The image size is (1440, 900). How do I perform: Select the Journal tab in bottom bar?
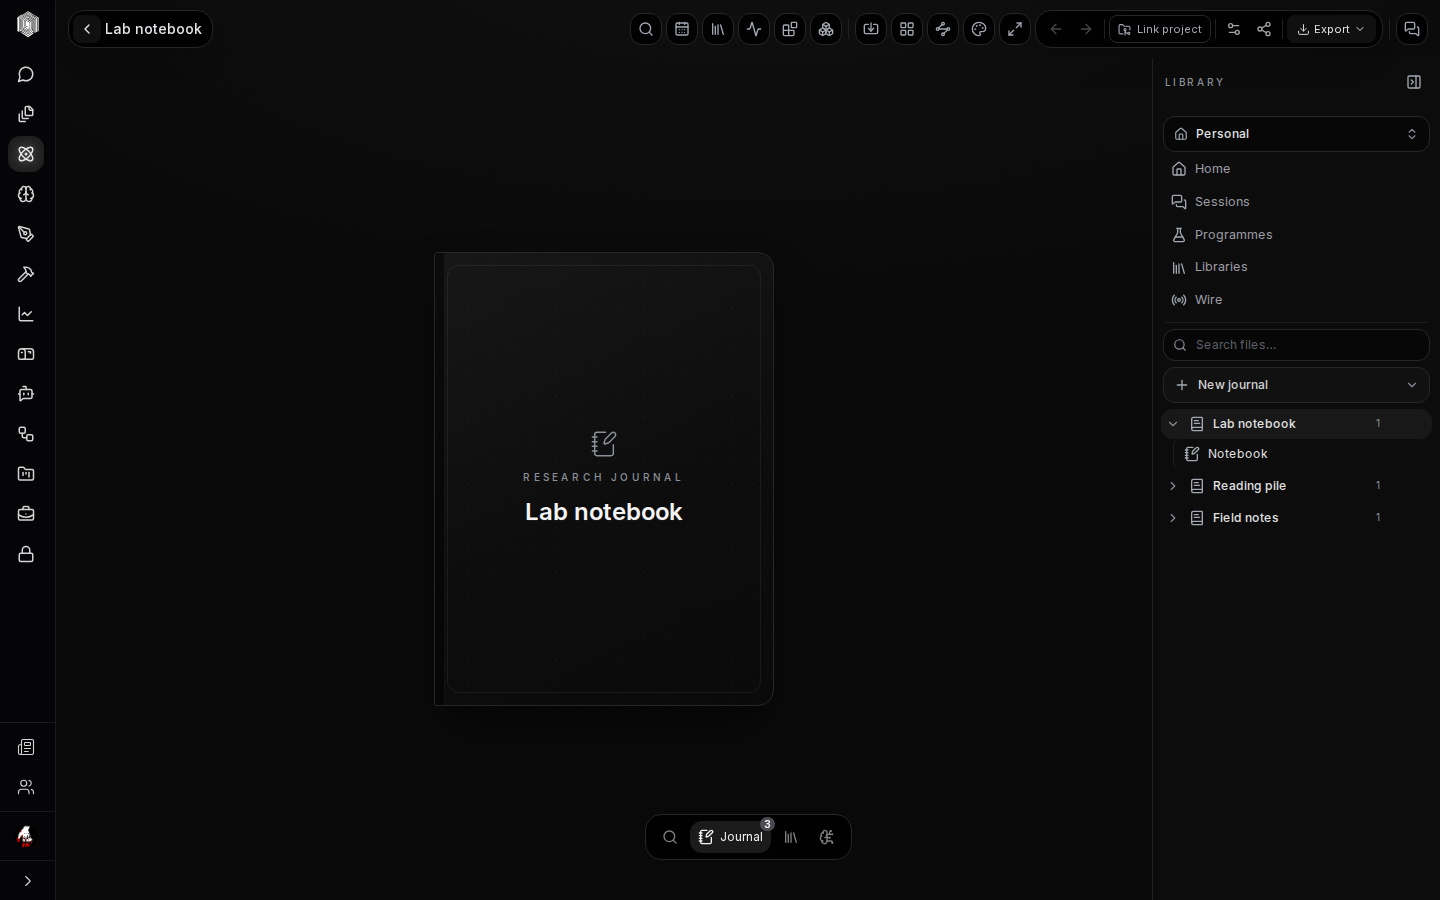pos(731,837)
